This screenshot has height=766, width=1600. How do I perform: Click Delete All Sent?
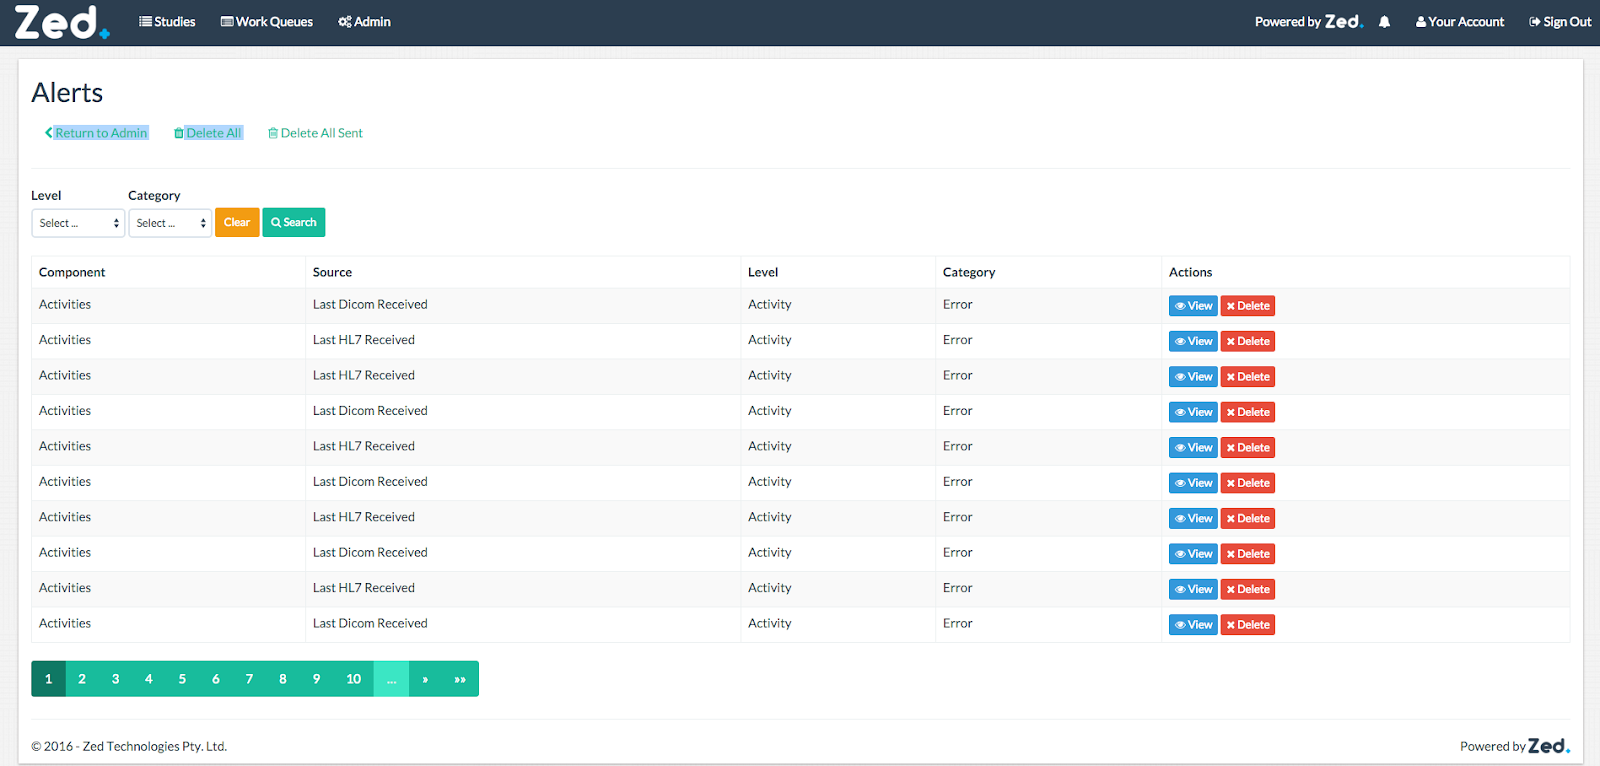point(315,133)
